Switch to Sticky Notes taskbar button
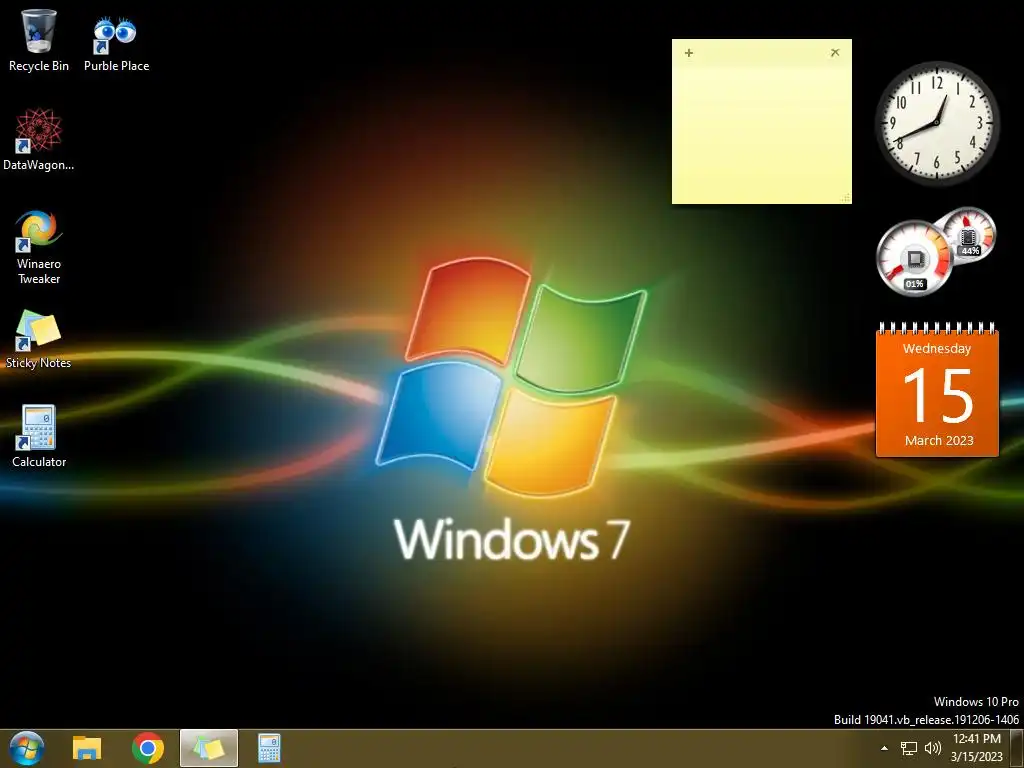The image size is (1024, 768). [x=209, y=748]
